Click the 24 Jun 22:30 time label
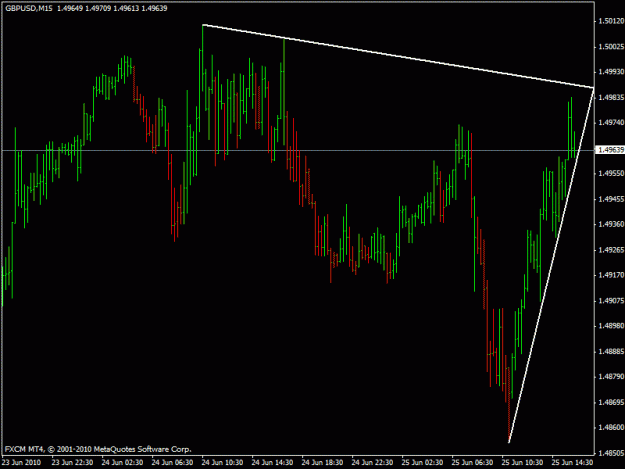The image size is (625, 469). click(372, 463)
